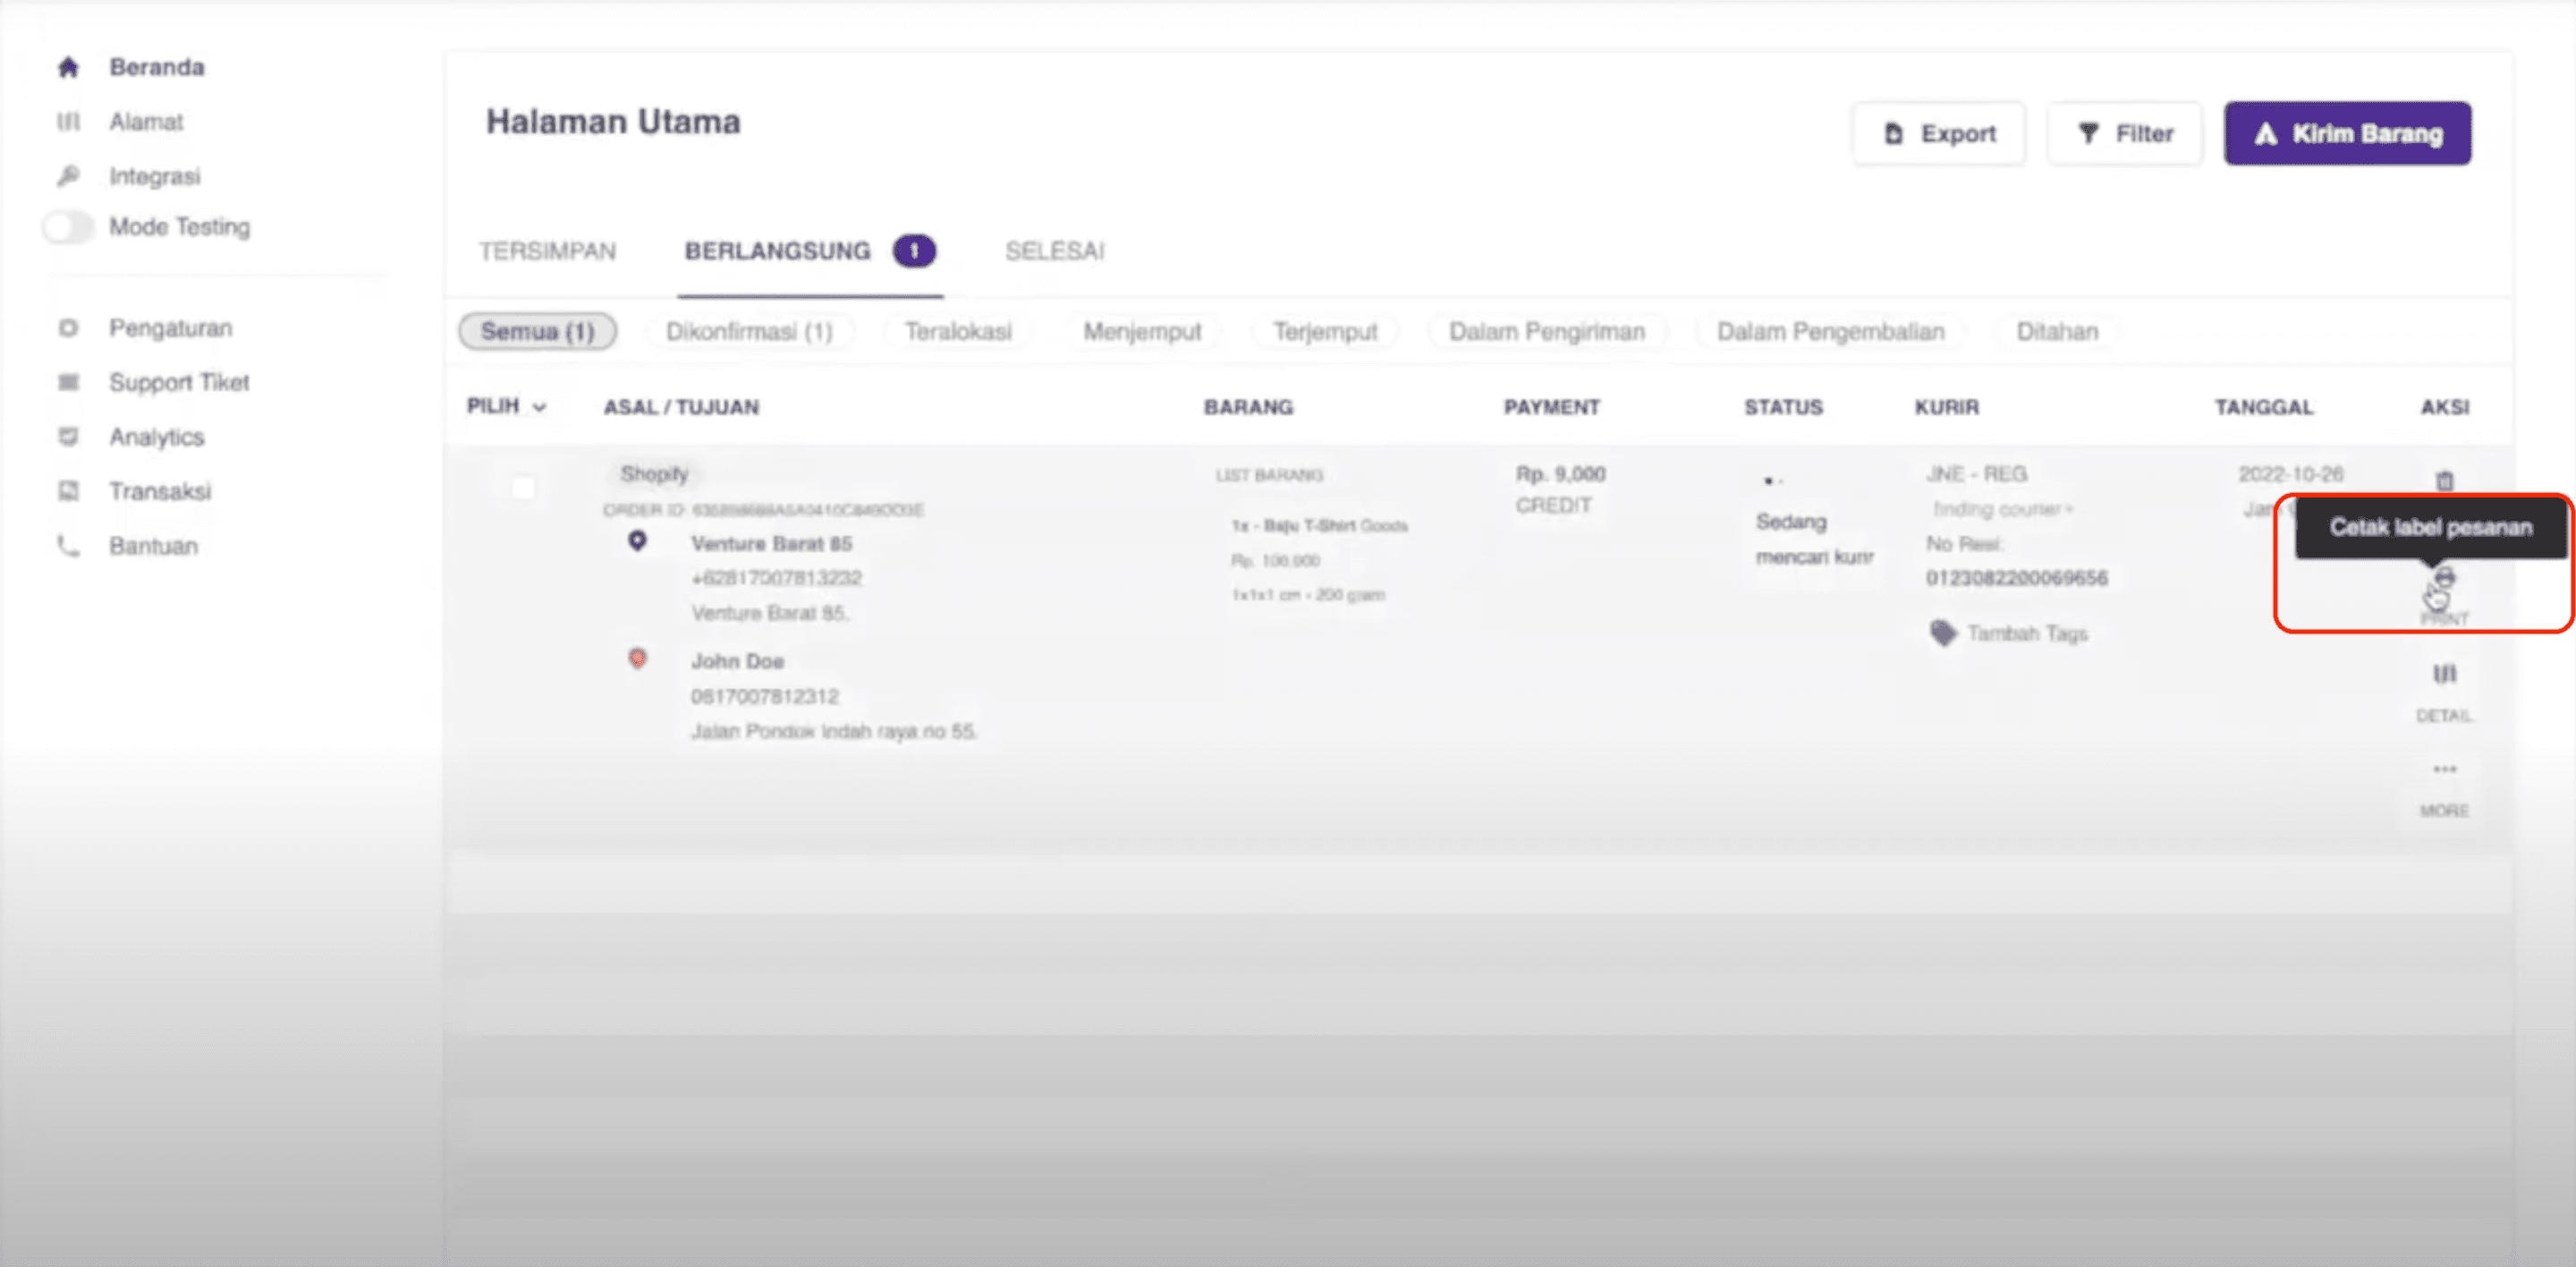Switch to the Tersimpan tab
Screen dimensions: 2576x1267
(x=547, y=251)
